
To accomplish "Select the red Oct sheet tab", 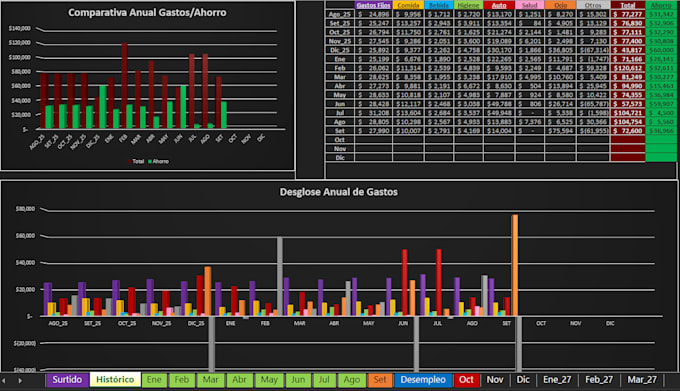I will click(466, 380).
